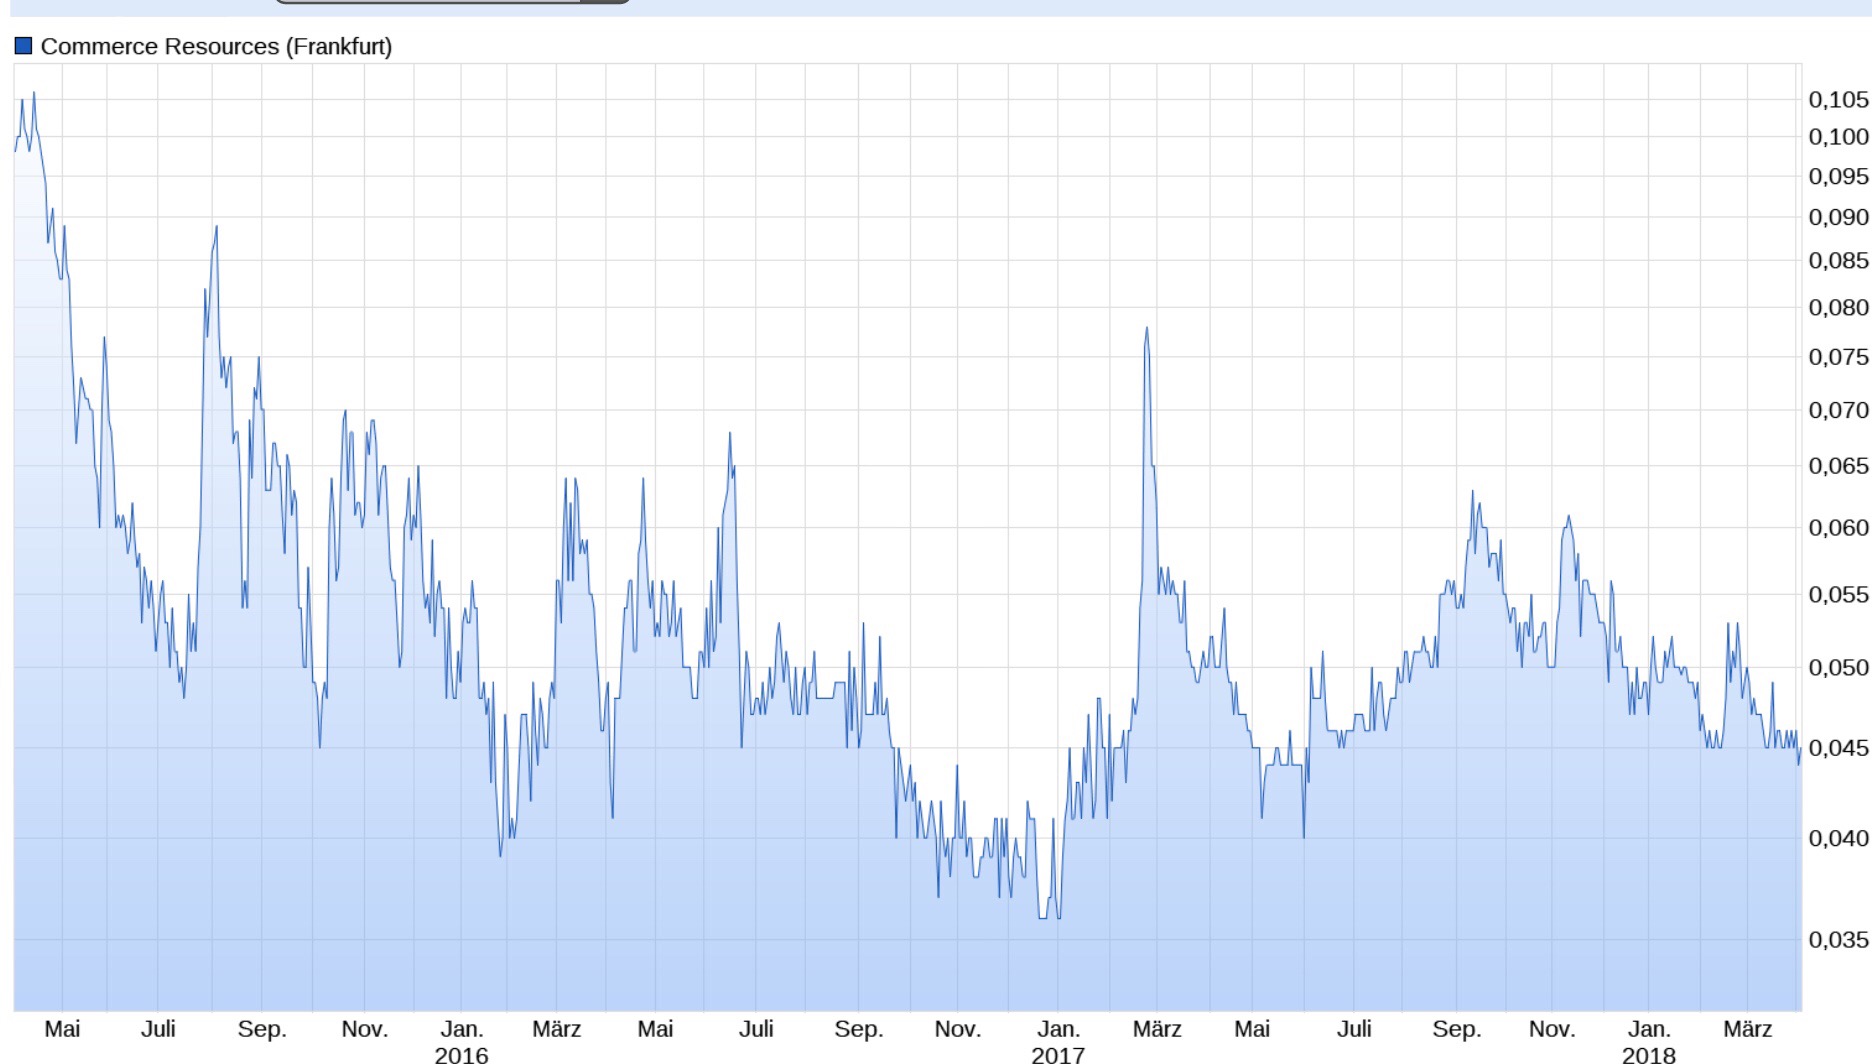Image resolution: width=1872 pixels, height=1064 pixels.
Task: Click the March 2017 price spike peak
Action: pyautogui.click(x=1146, y=329)
